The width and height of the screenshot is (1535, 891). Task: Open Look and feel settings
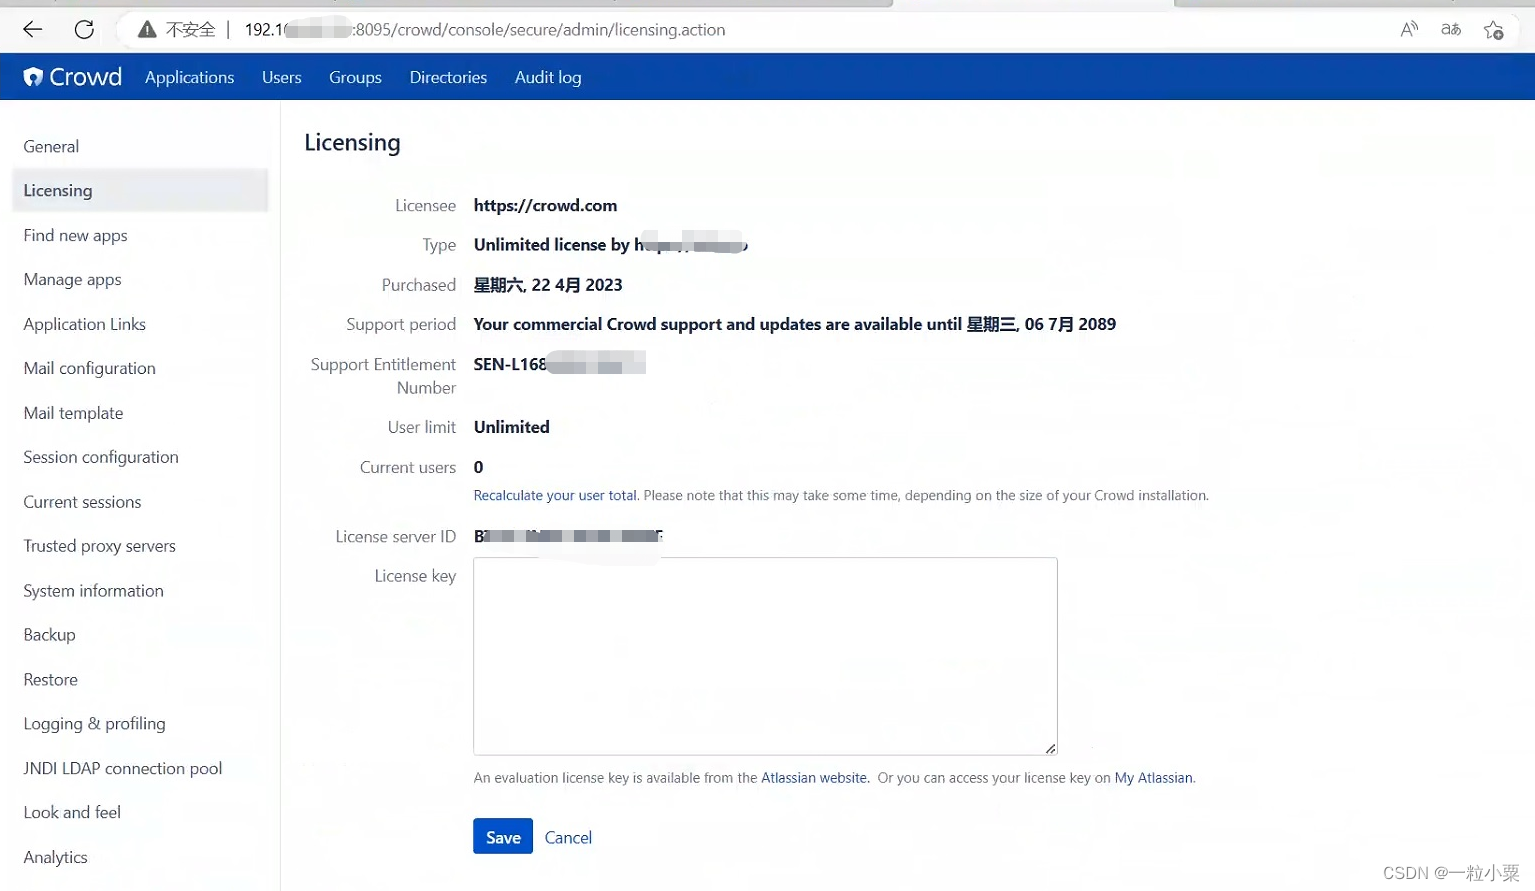click(72, 813)
